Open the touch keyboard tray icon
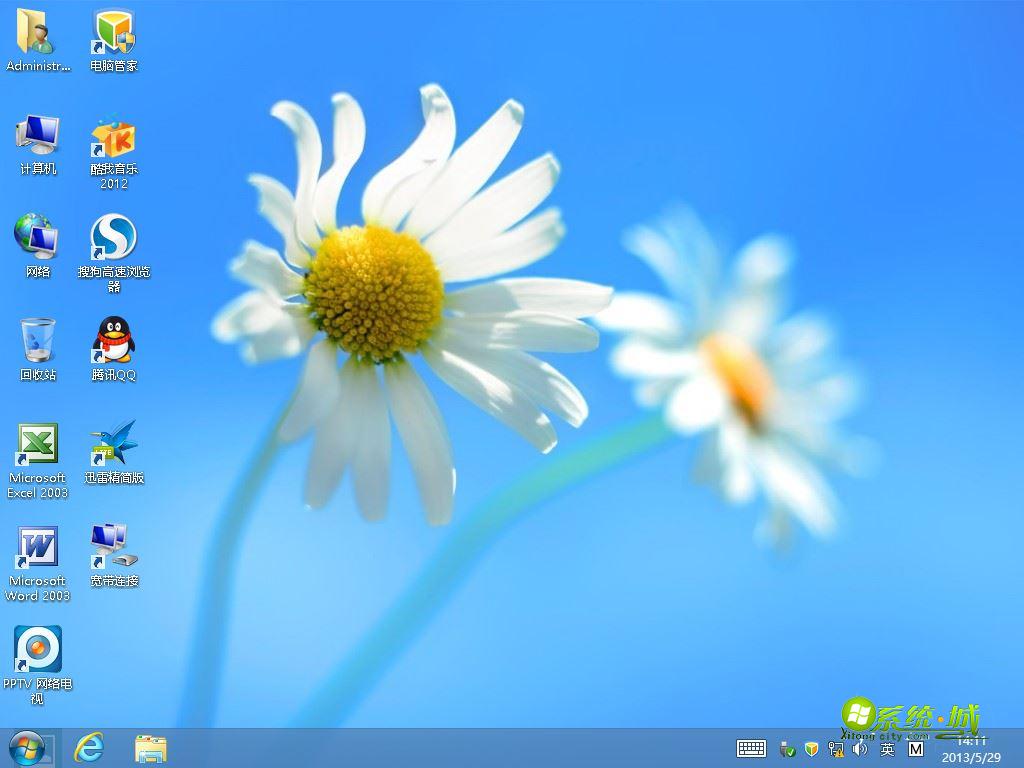 click(750, 748)
